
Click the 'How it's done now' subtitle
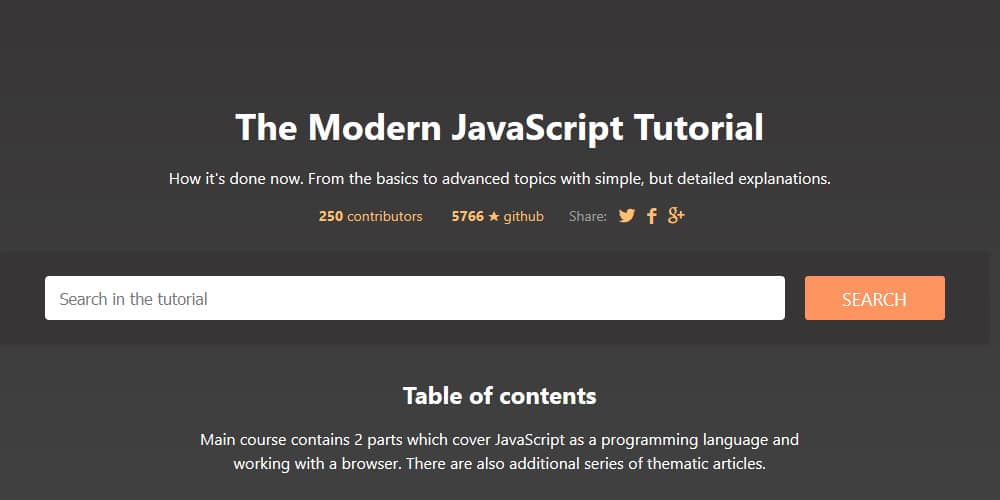(x=499, y=180)
